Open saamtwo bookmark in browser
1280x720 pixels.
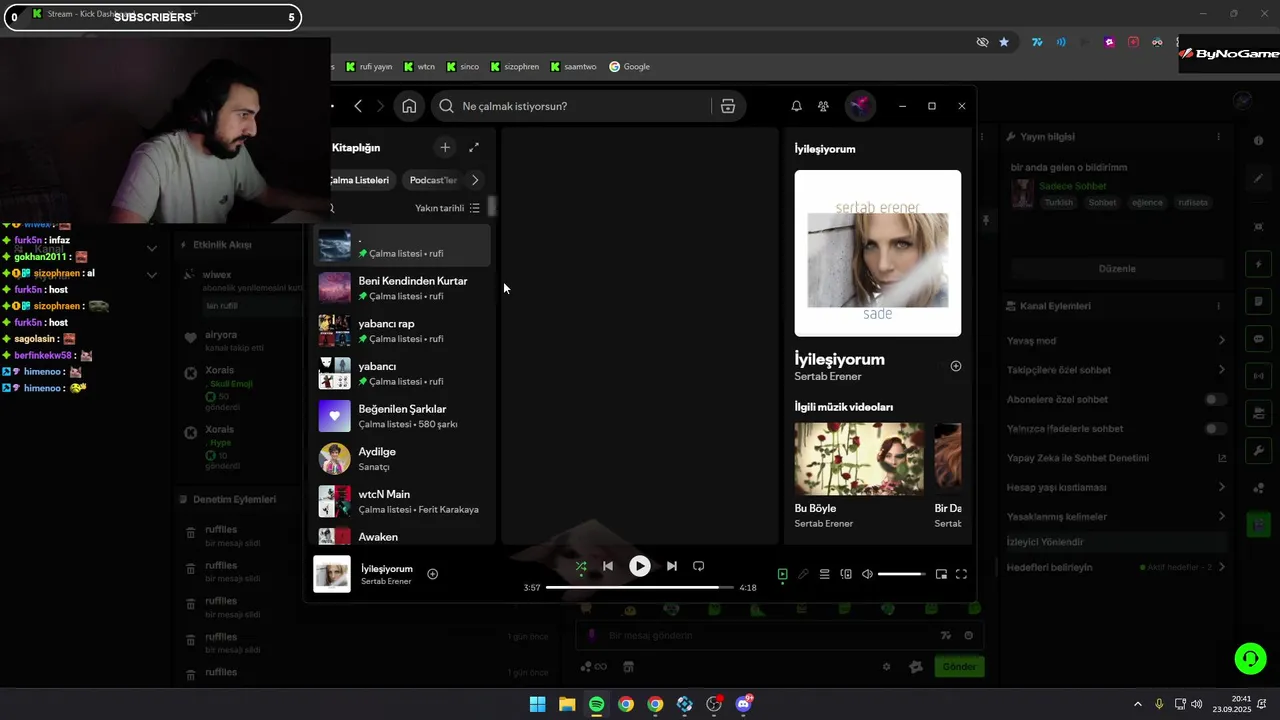(x=572, y=67)
